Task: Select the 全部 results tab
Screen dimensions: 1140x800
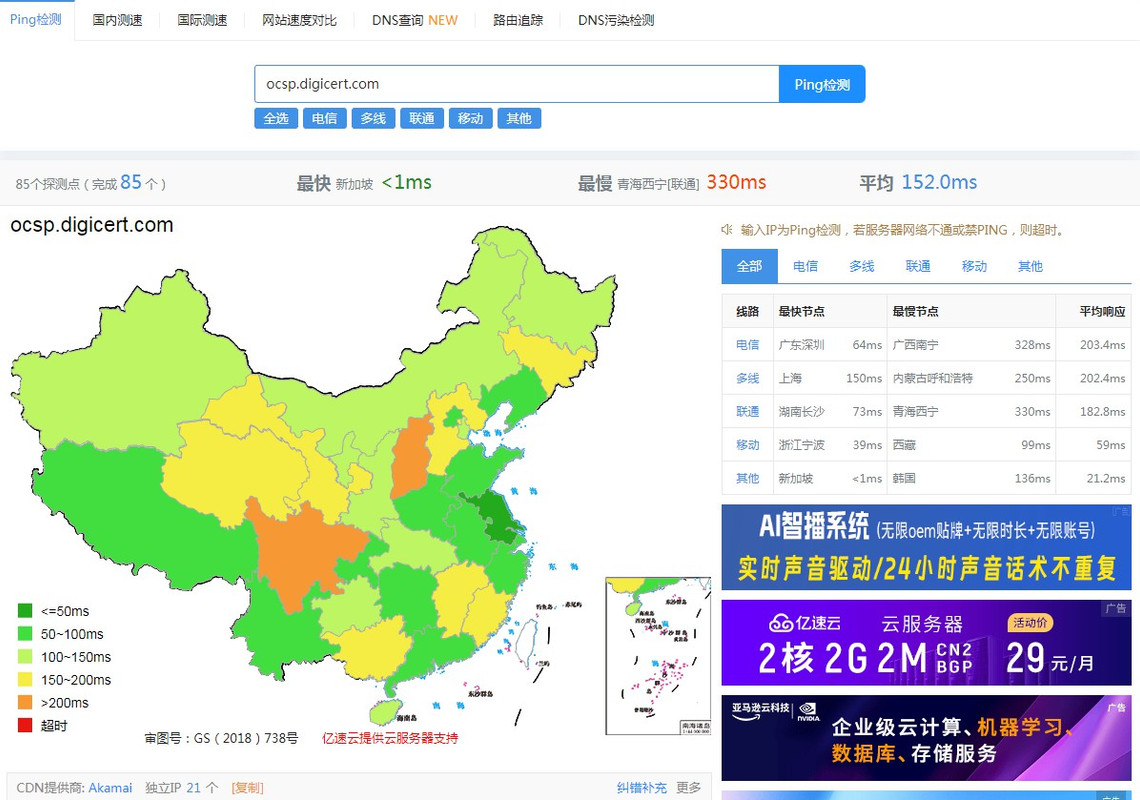Action: click(x=750, y=266)
